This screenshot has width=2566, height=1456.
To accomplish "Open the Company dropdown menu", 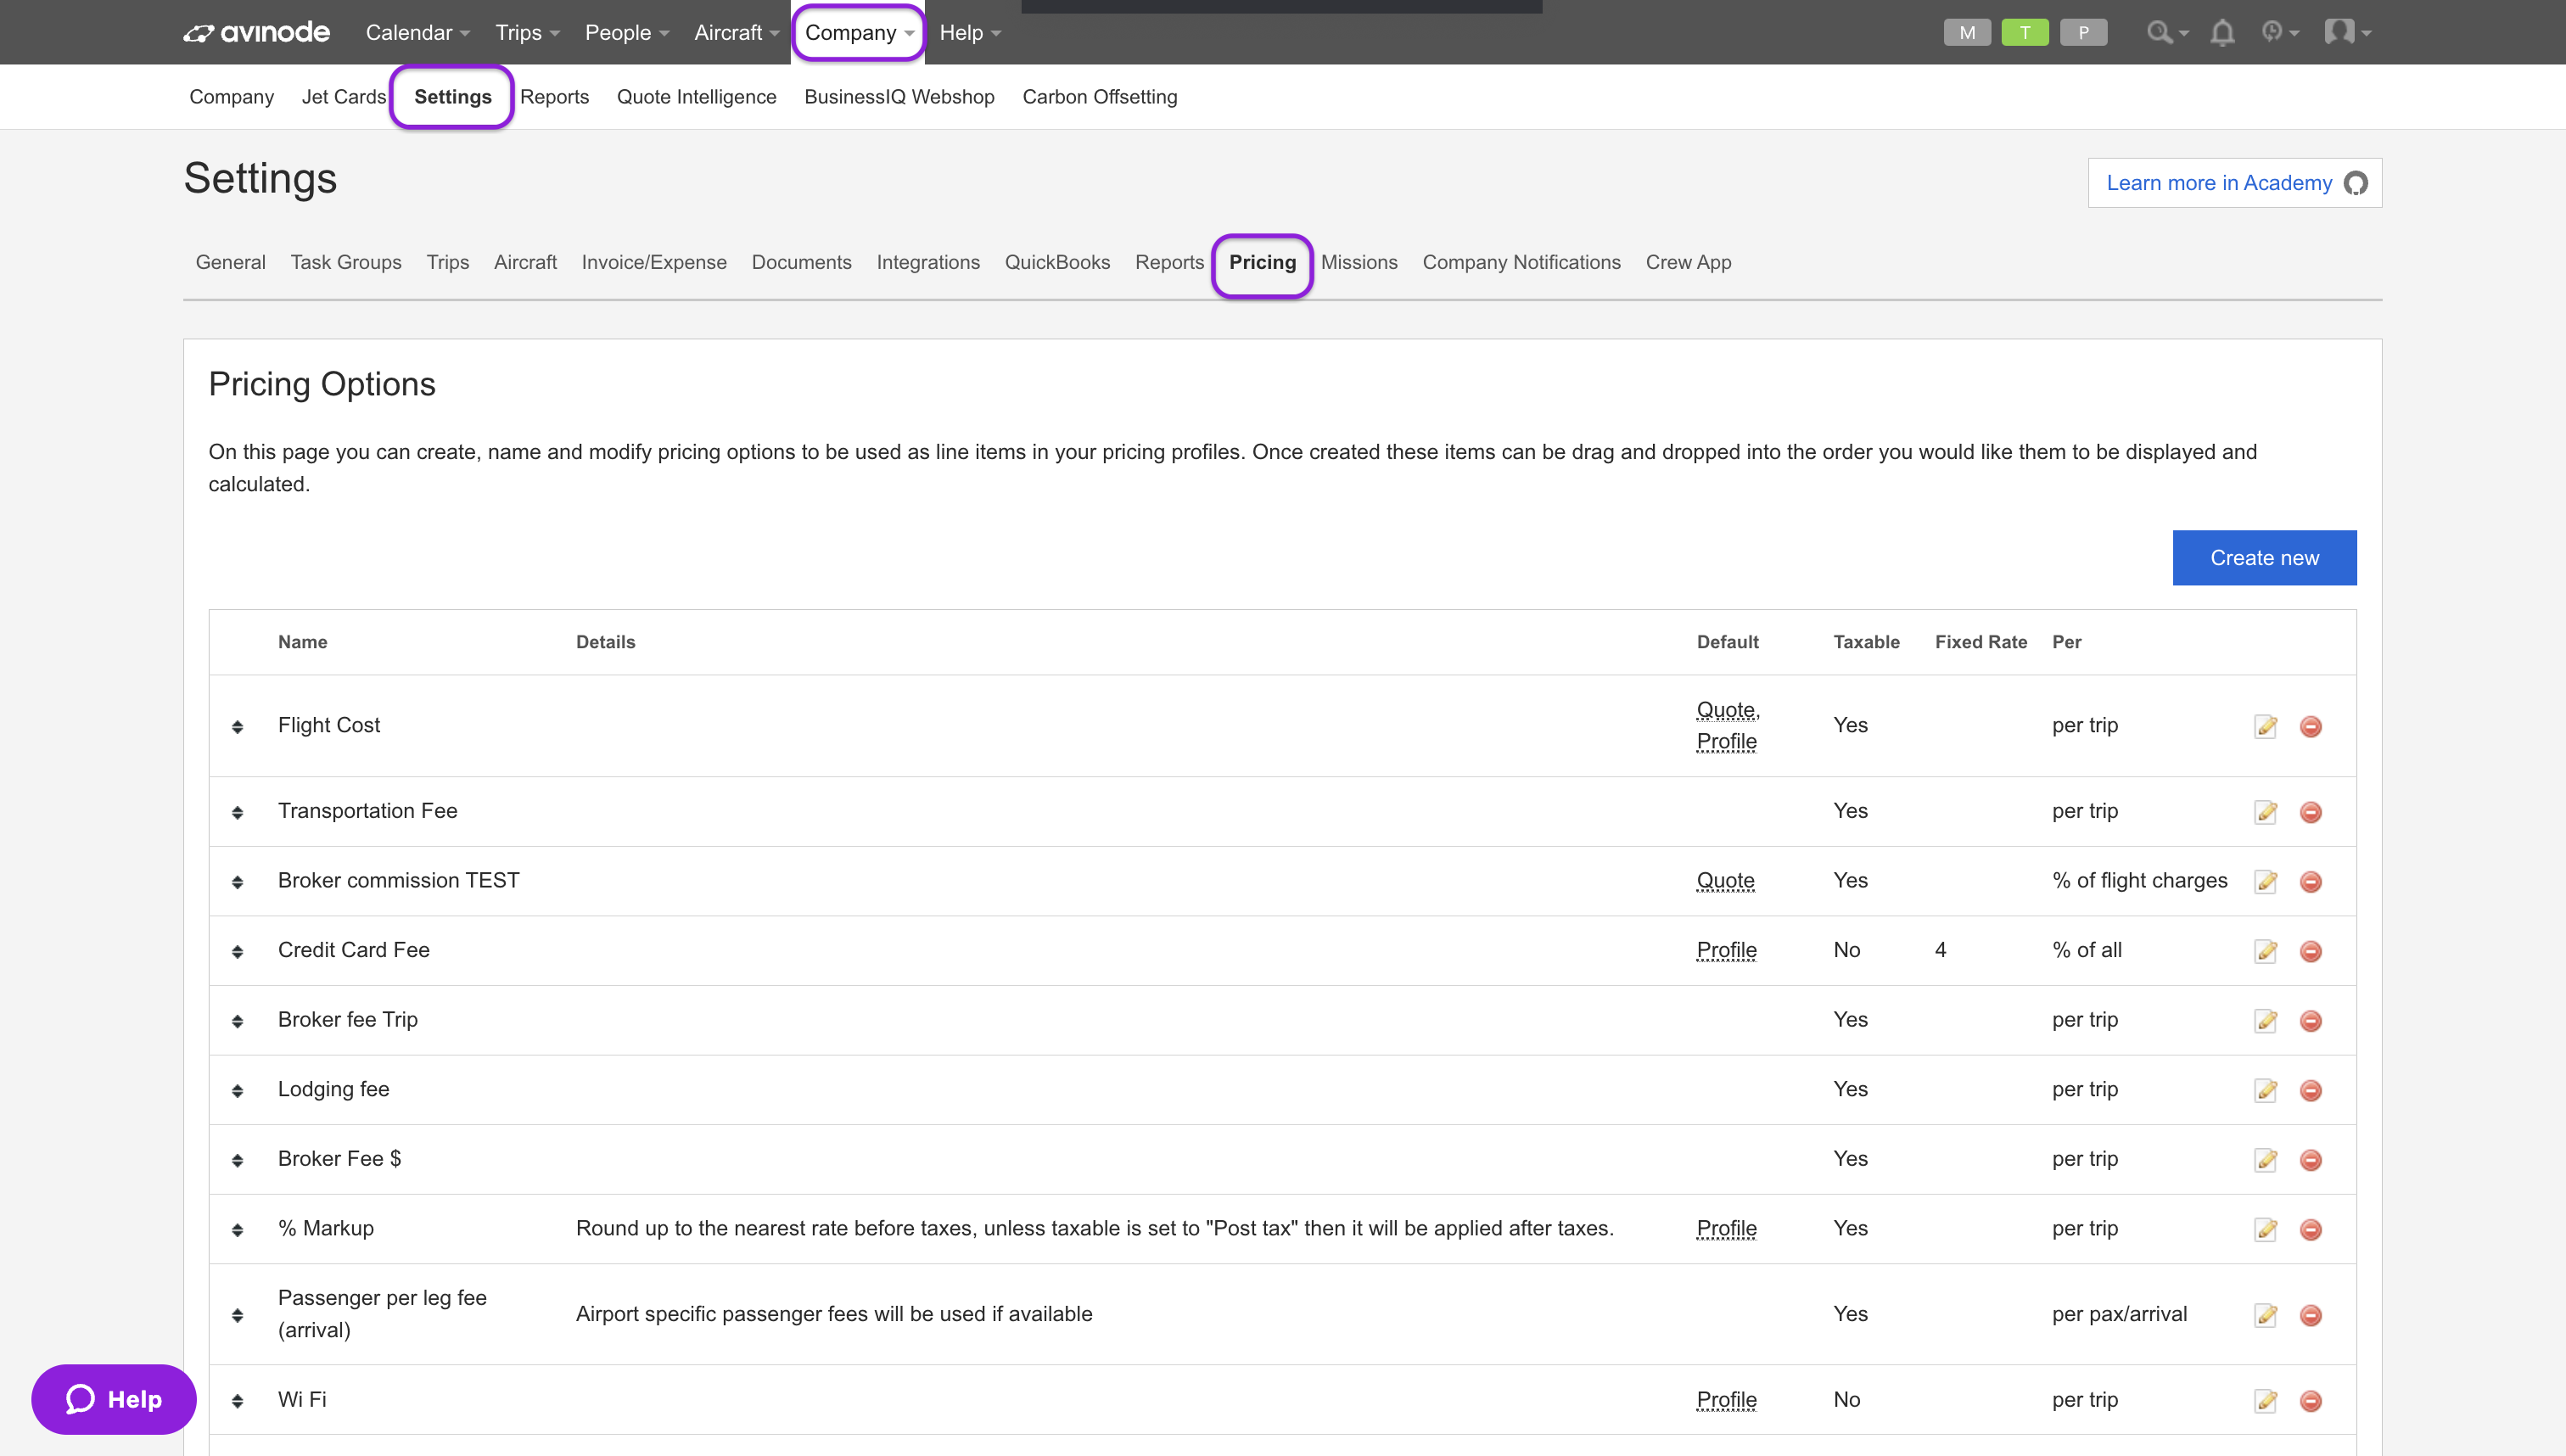I will 859,32.
